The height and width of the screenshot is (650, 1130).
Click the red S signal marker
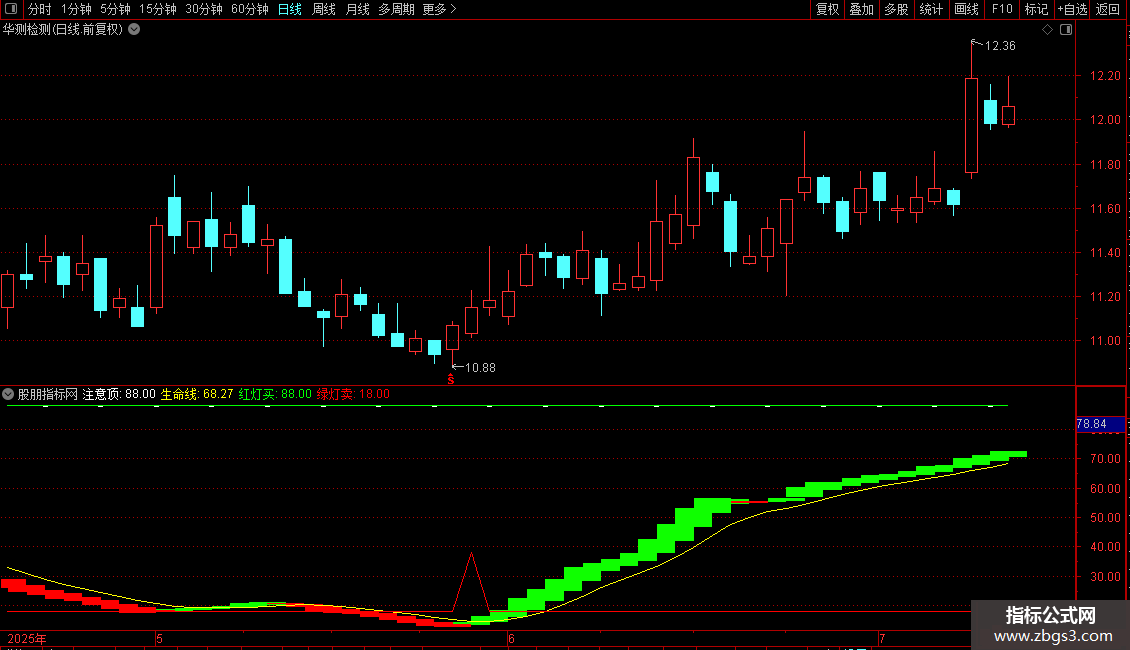tap(451, 379)
